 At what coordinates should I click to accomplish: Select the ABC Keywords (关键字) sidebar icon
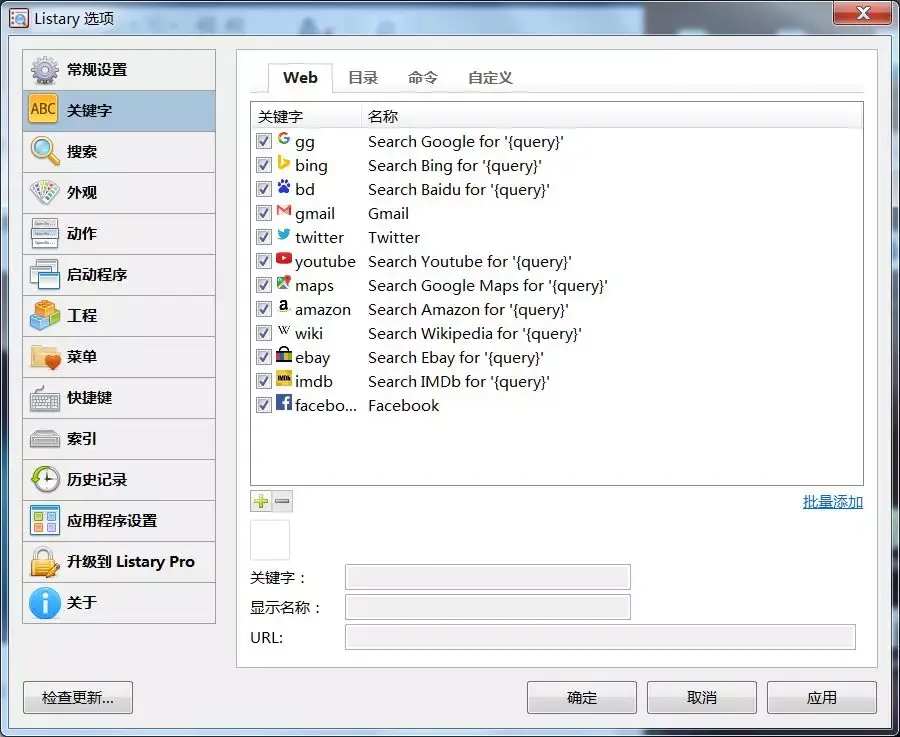[44, 109]
